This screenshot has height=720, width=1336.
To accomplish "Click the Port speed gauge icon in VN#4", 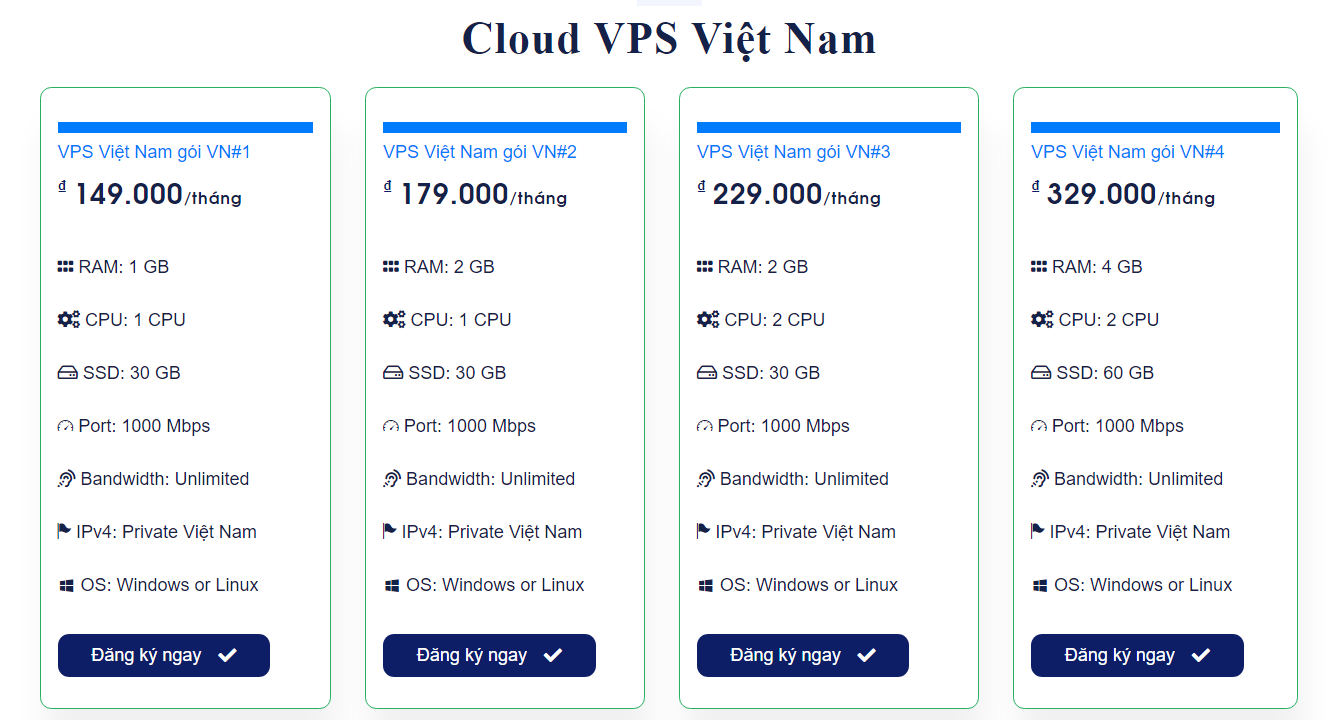I will tap(1040, 427).
